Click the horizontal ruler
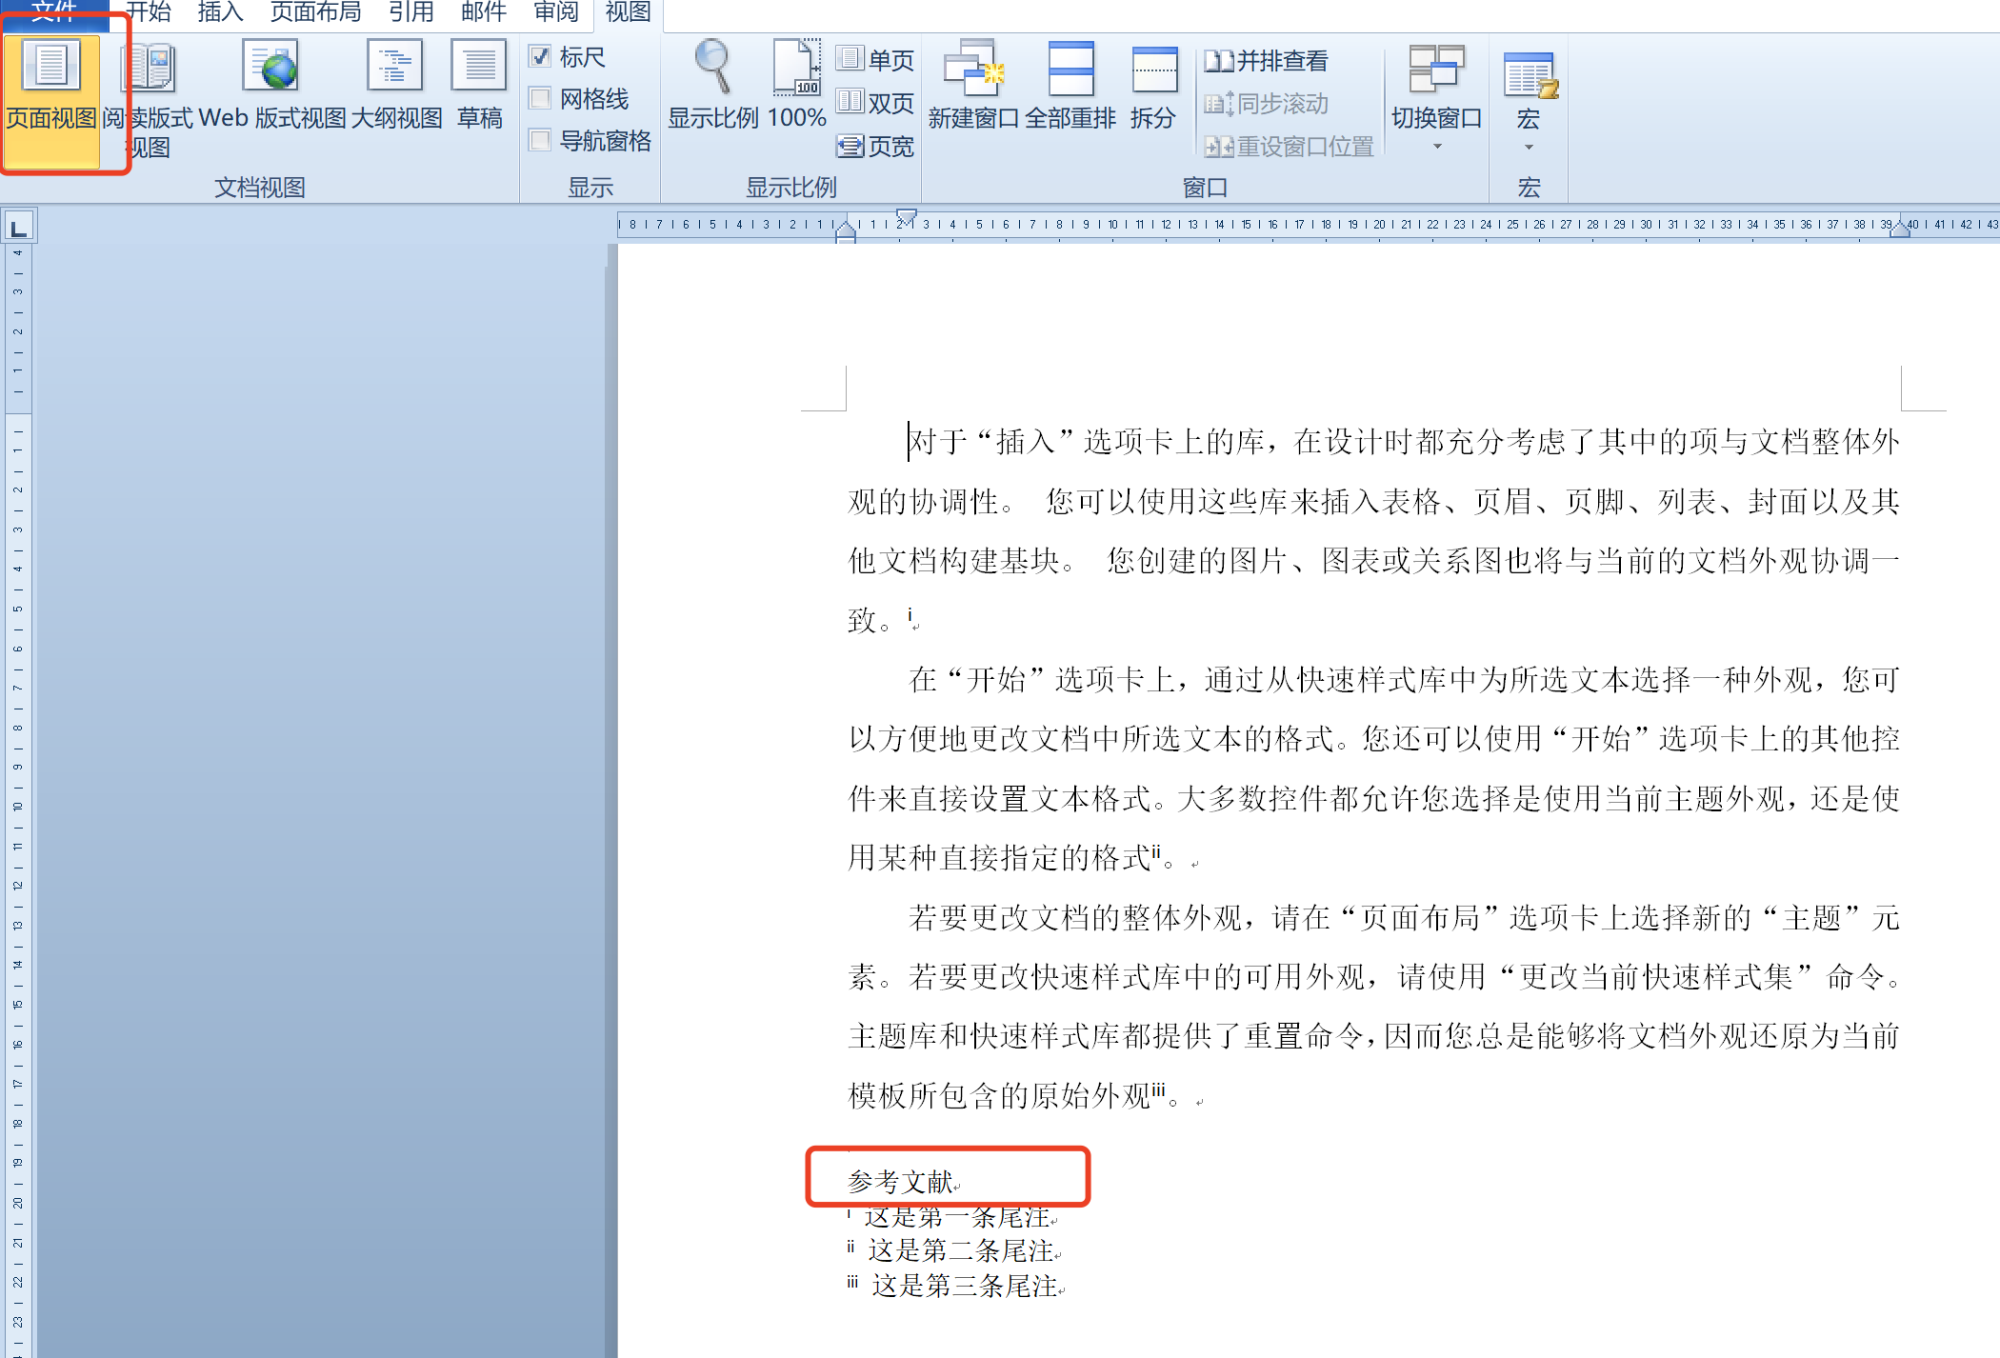2000x1358 pixels. coord(1308,225)
